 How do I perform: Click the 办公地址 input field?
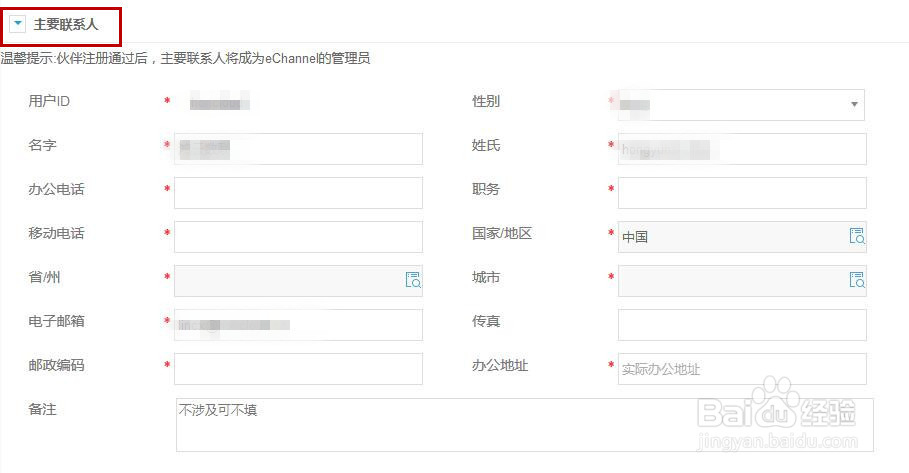coord(742,369)
